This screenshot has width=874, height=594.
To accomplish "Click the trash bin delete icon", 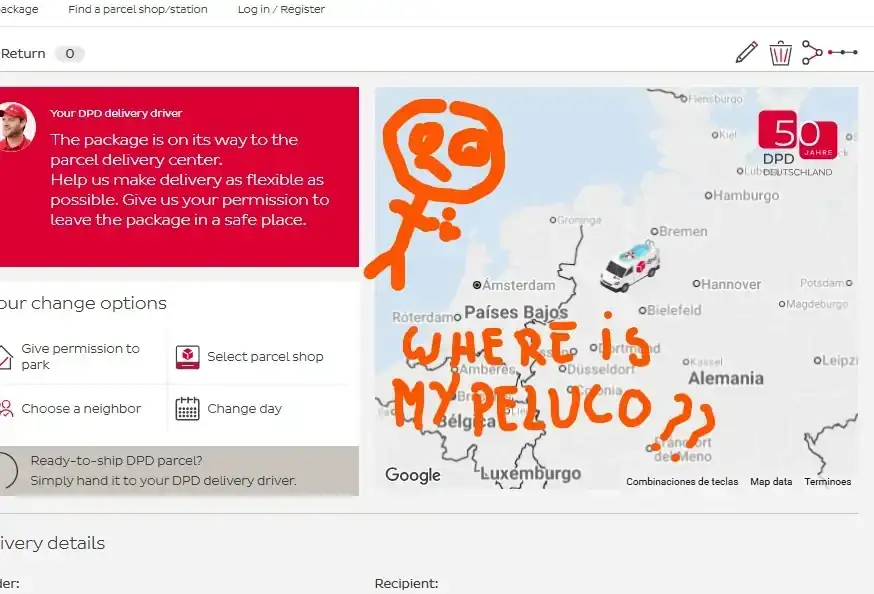I will point(780,53).
